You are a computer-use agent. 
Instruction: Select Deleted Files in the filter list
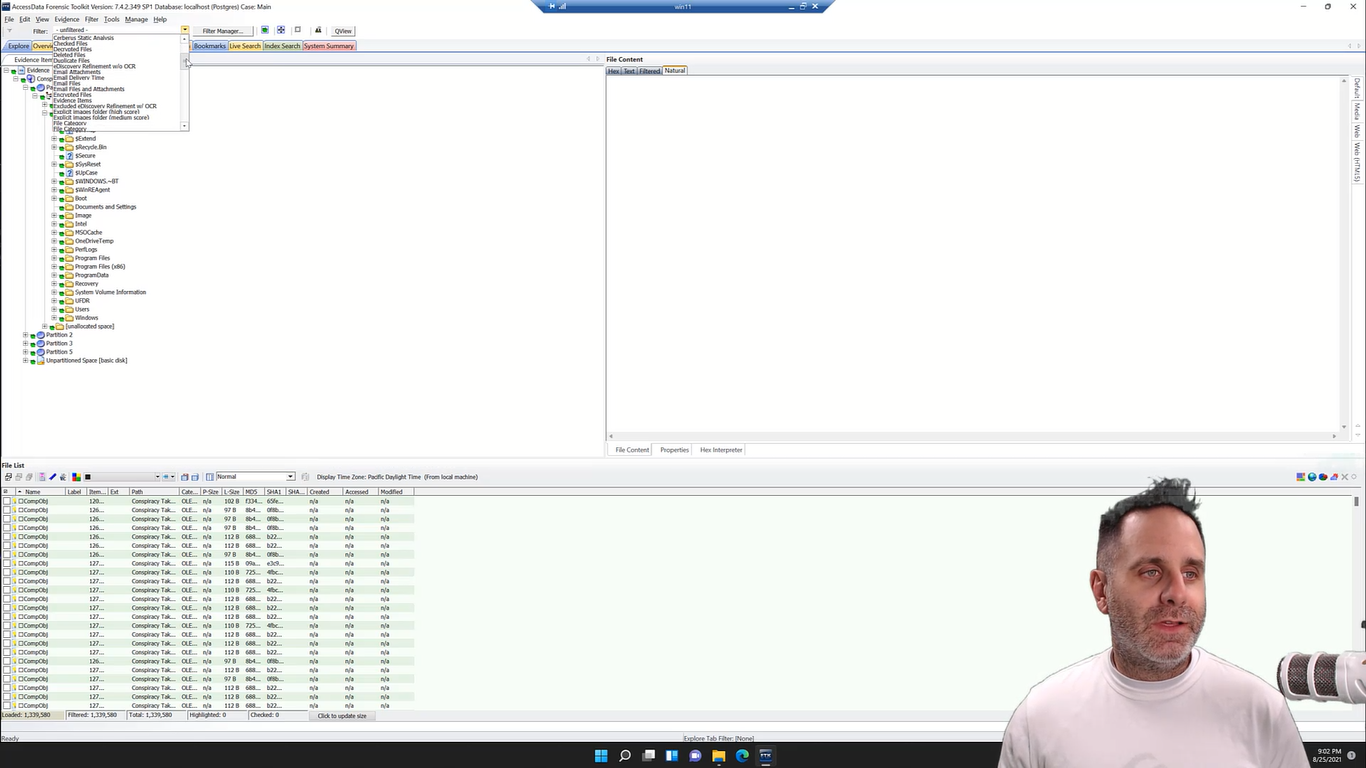coord(69,55)
